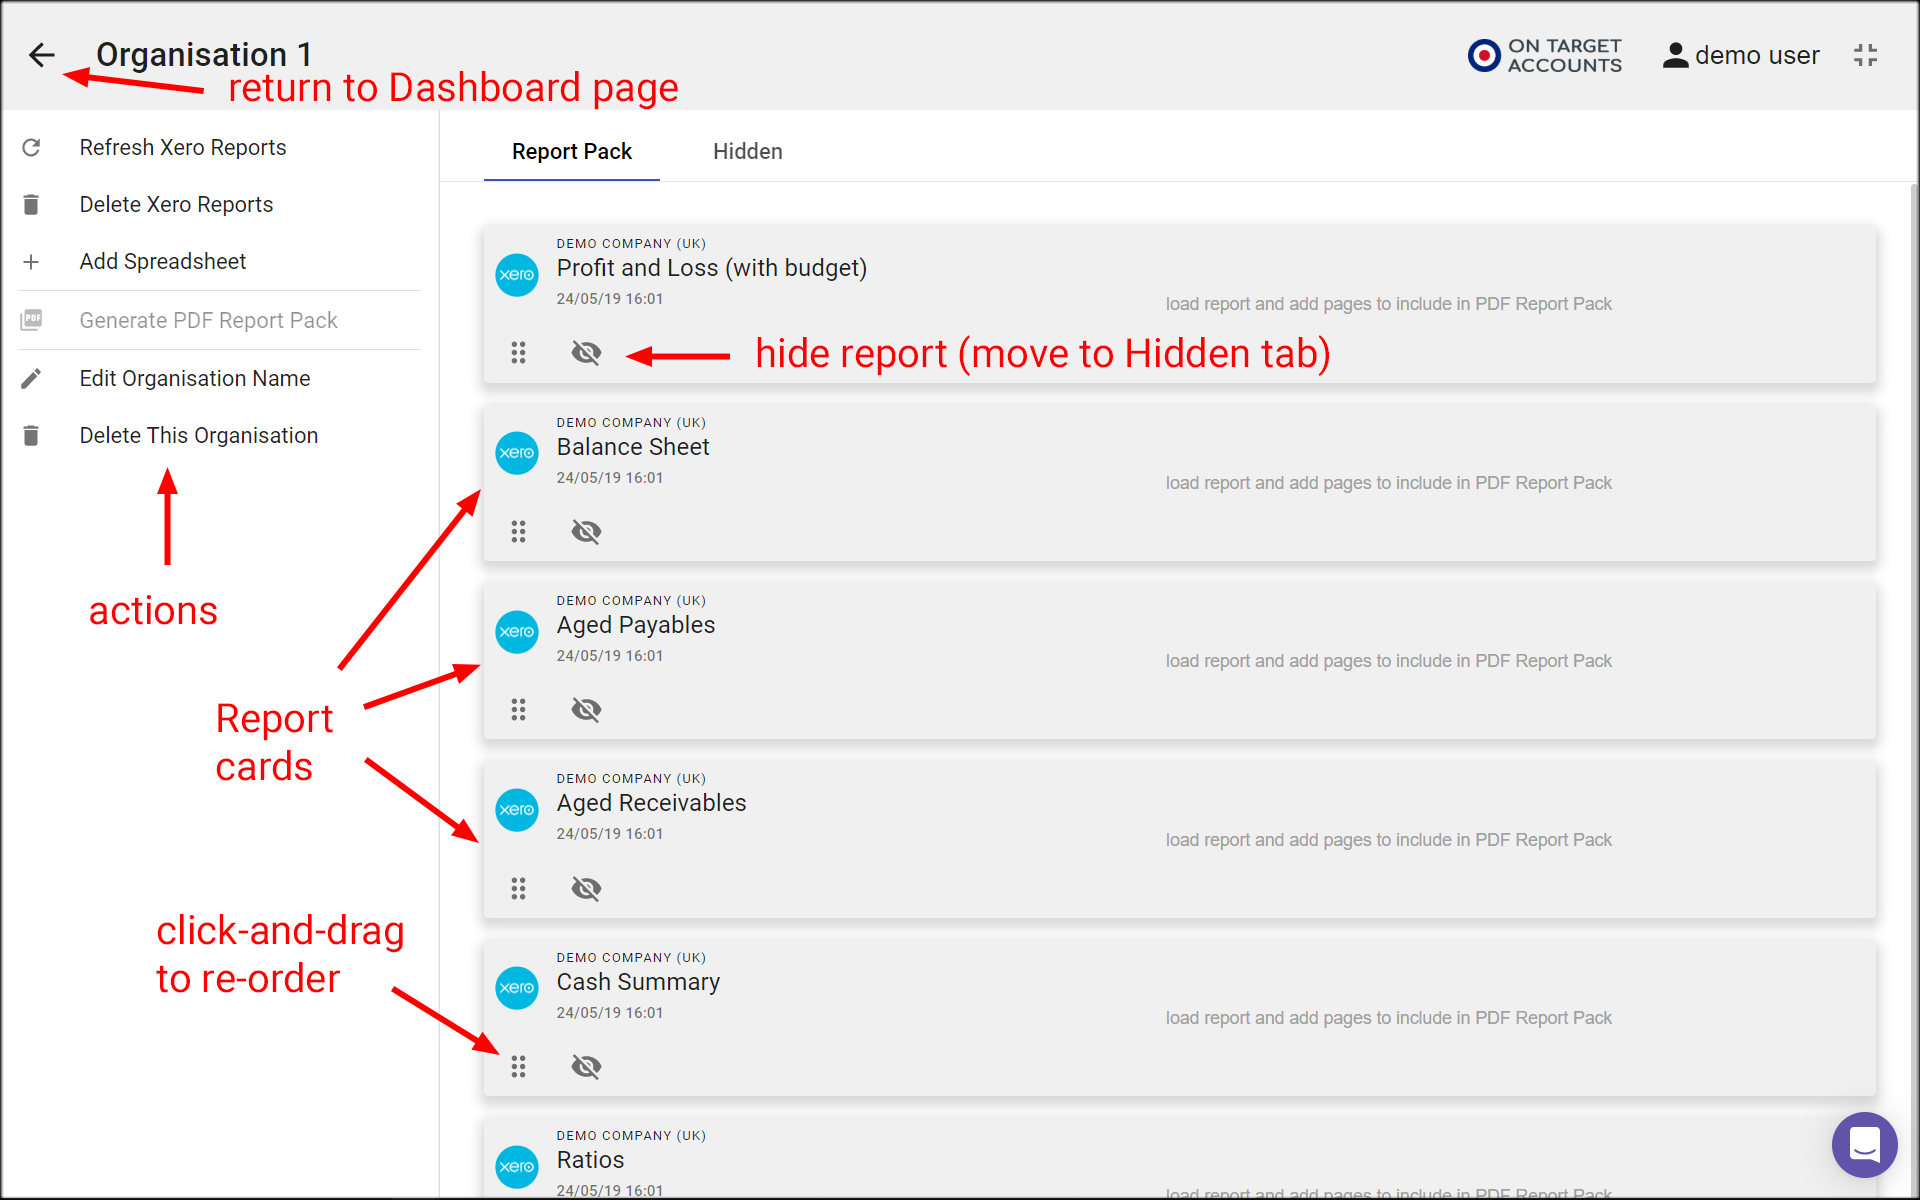1920x1200 pixels.
Task: Click drag handle on Balance Sheet card
Action: (518, 531)
